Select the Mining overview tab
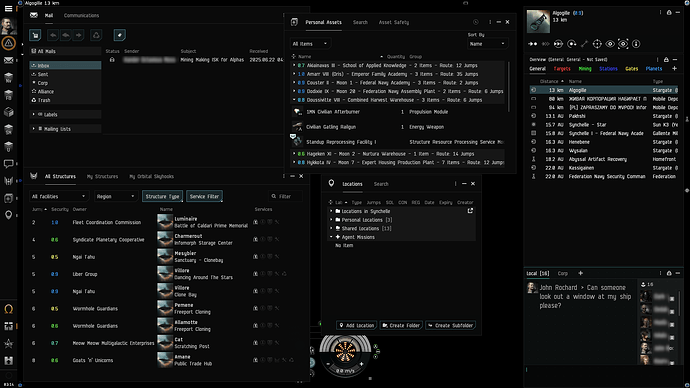 (x=585, y=69)
